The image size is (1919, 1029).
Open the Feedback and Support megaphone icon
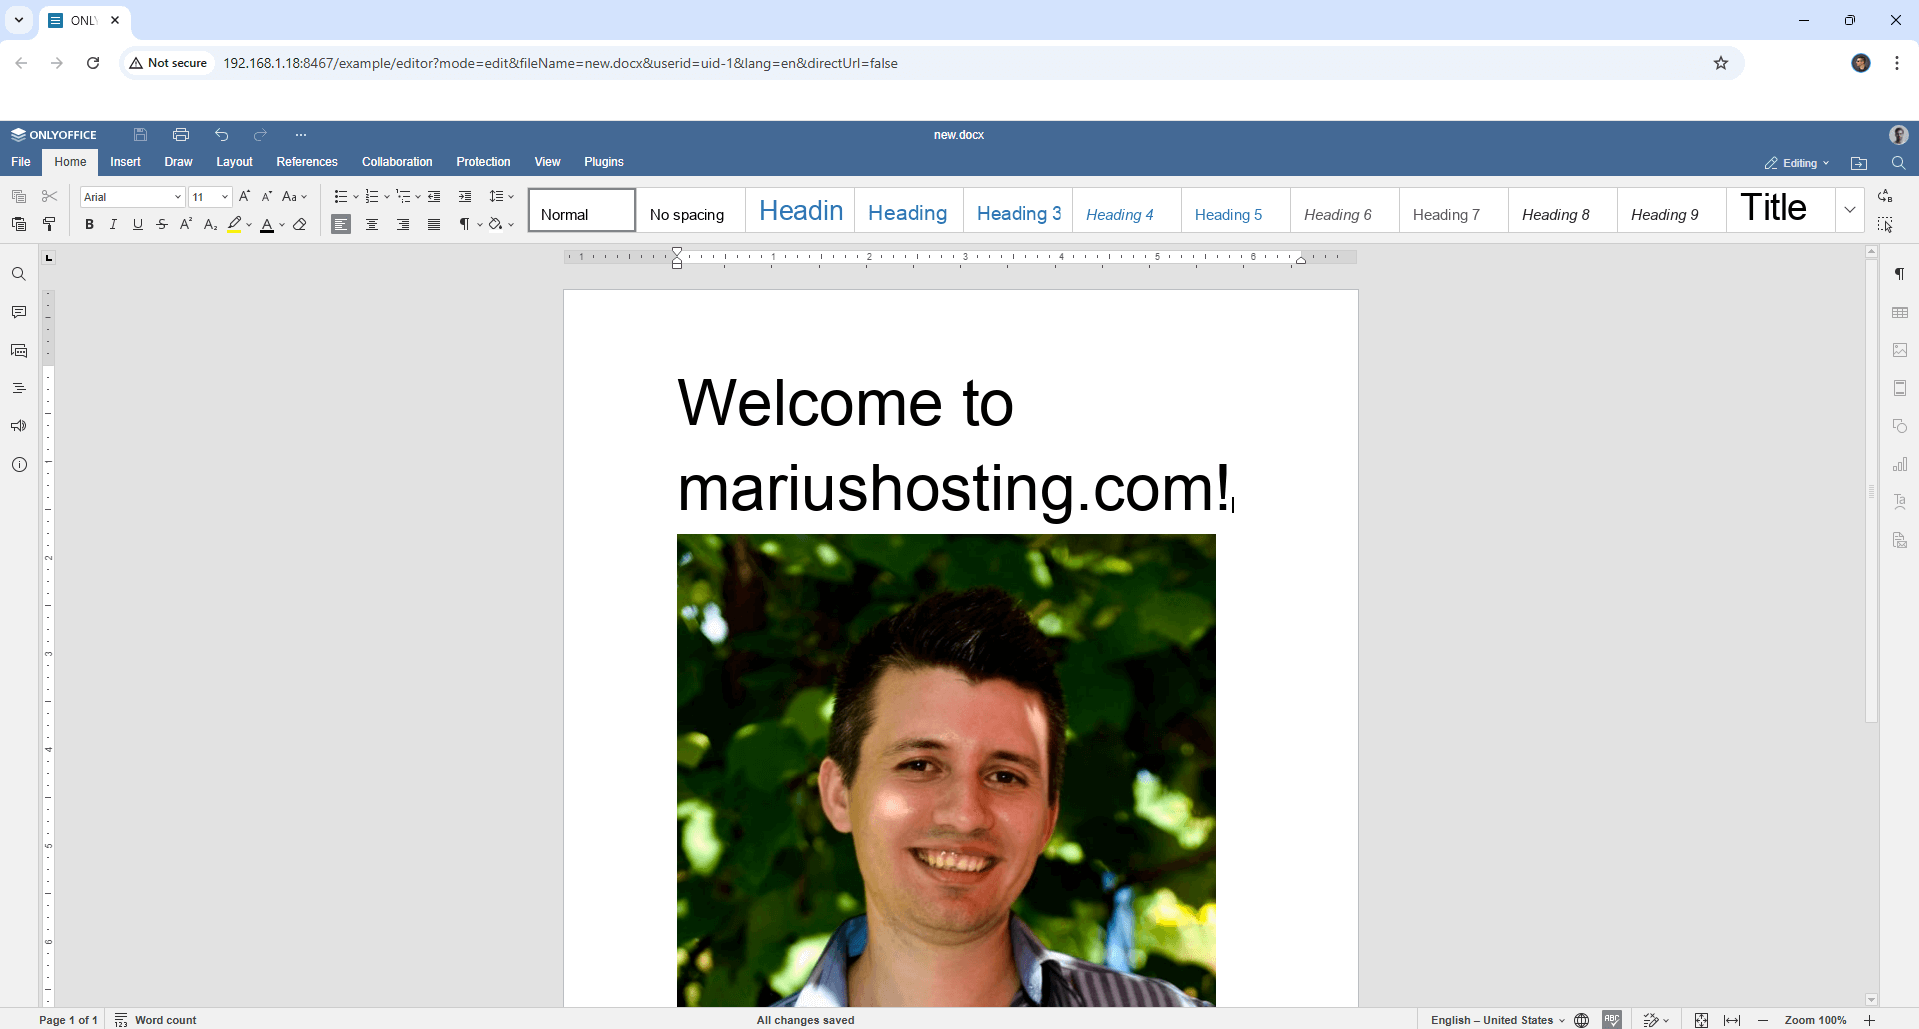tap(18, 426)
